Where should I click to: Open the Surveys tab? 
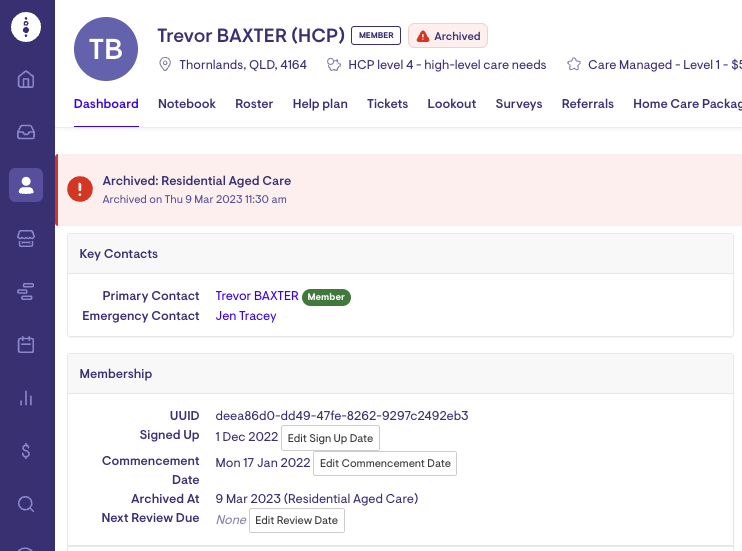tap(518, 104)
